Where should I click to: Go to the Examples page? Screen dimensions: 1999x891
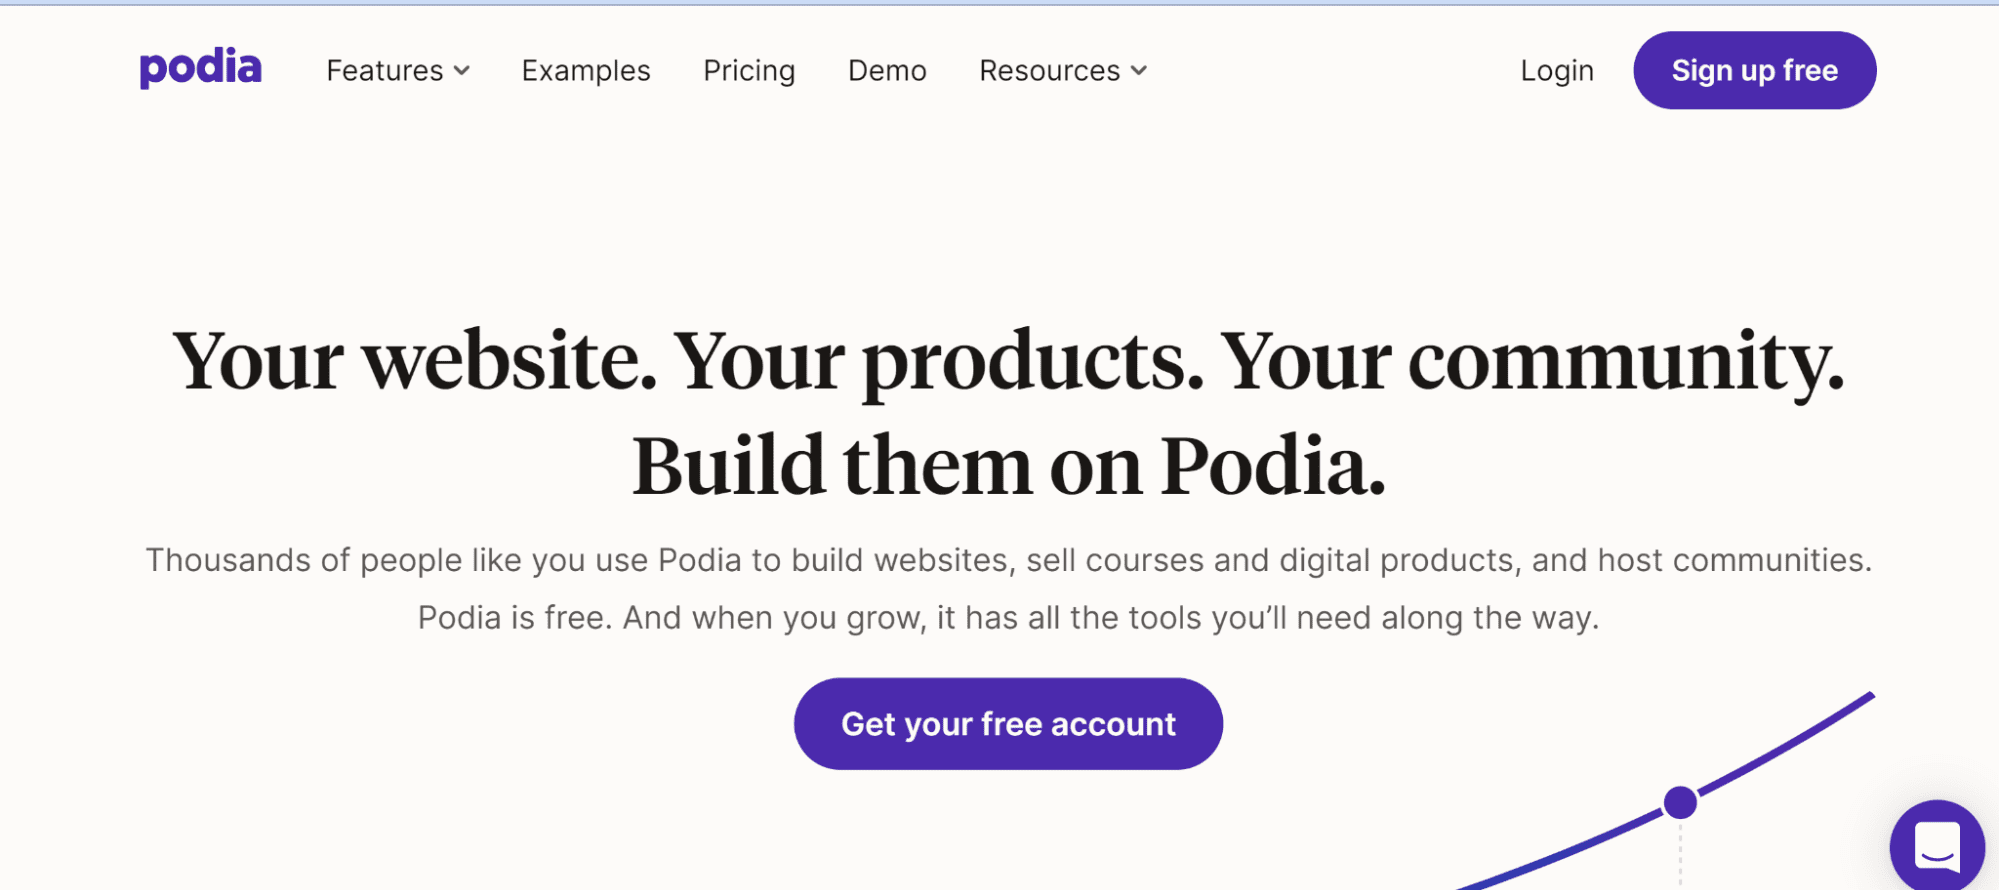tap(586, 71)
